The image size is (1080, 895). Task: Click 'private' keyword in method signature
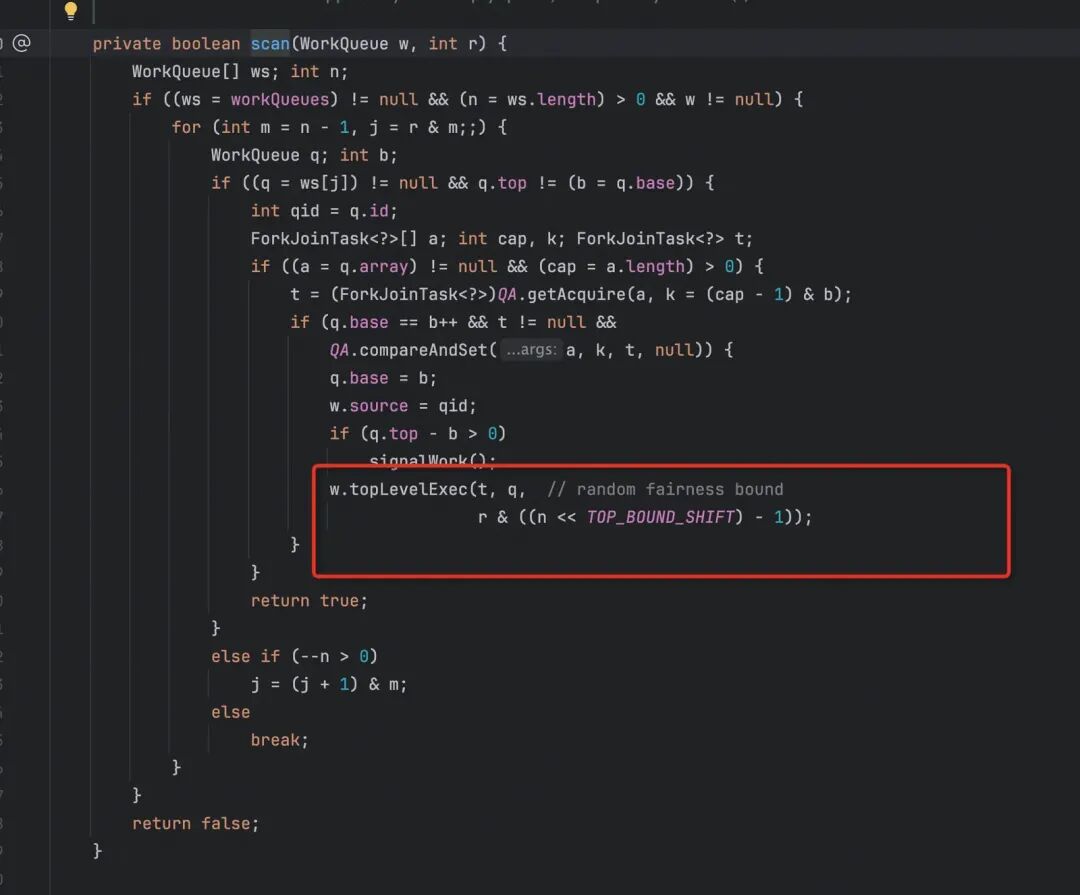pyautogui.click(x=127, y=43)
